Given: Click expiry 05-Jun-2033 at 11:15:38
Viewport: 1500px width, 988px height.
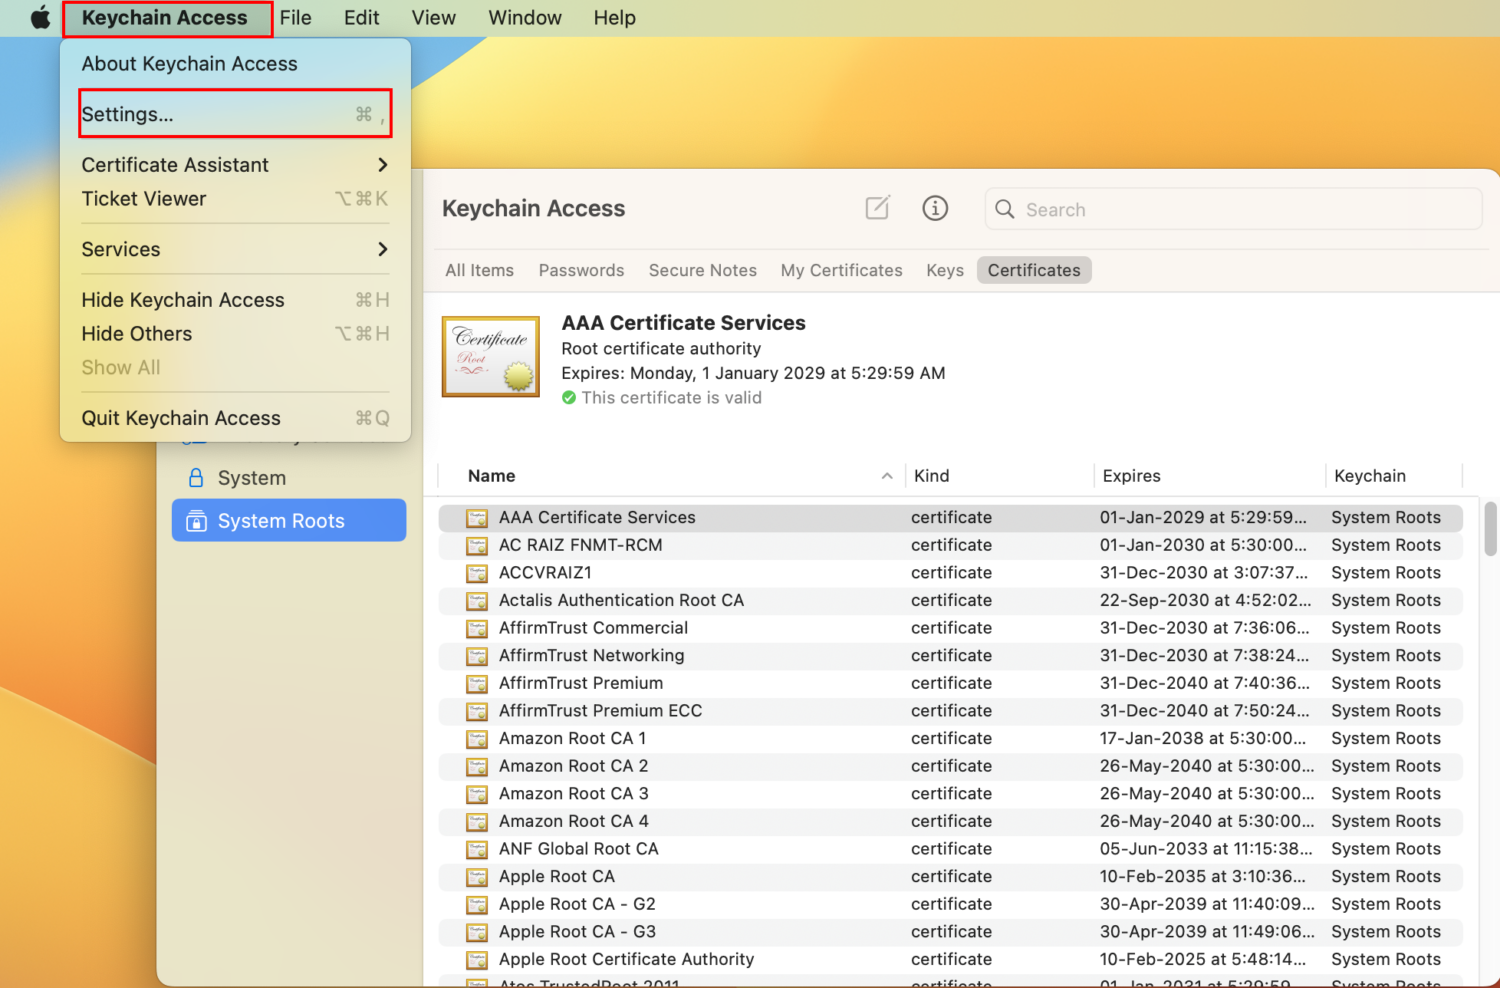Looking at the screenshot, I should point(1206,849).
